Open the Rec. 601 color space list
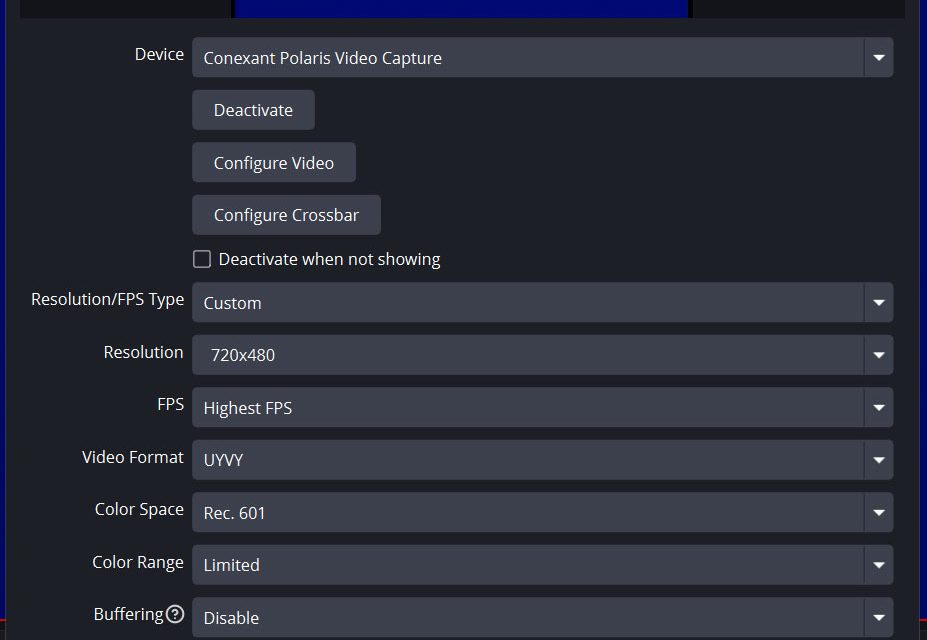The image size is (927, 640). tap(527, 513)
